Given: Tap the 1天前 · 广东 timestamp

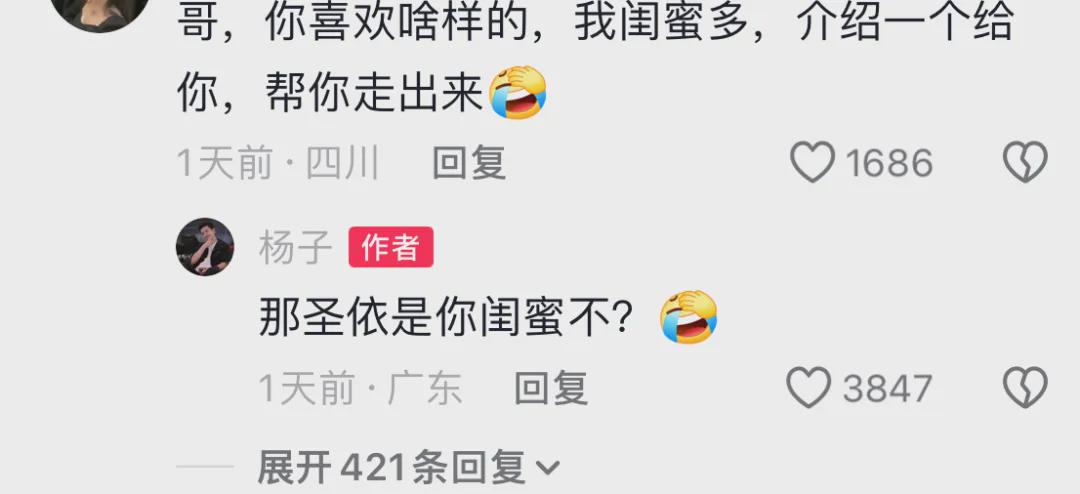Looking at the screenshot, I should (x=360, y=389).
